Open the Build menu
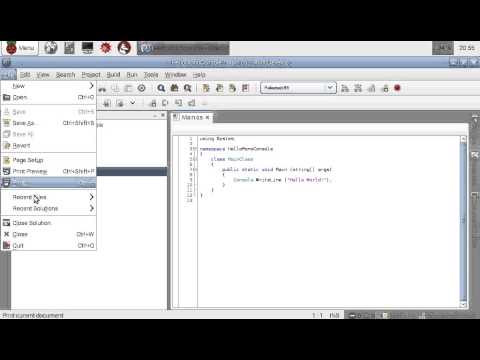The image size is (480, 360). (113, 75)
